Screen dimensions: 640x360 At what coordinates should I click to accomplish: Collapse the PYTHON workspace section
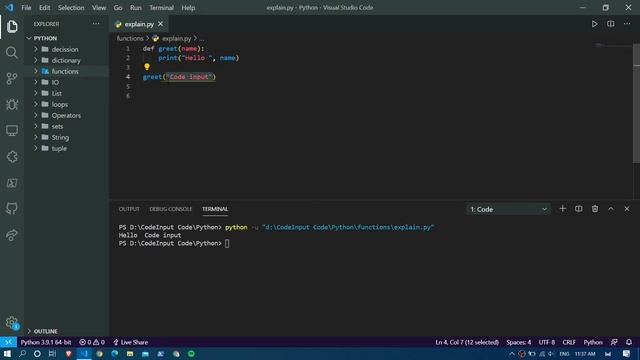[67, 38]
